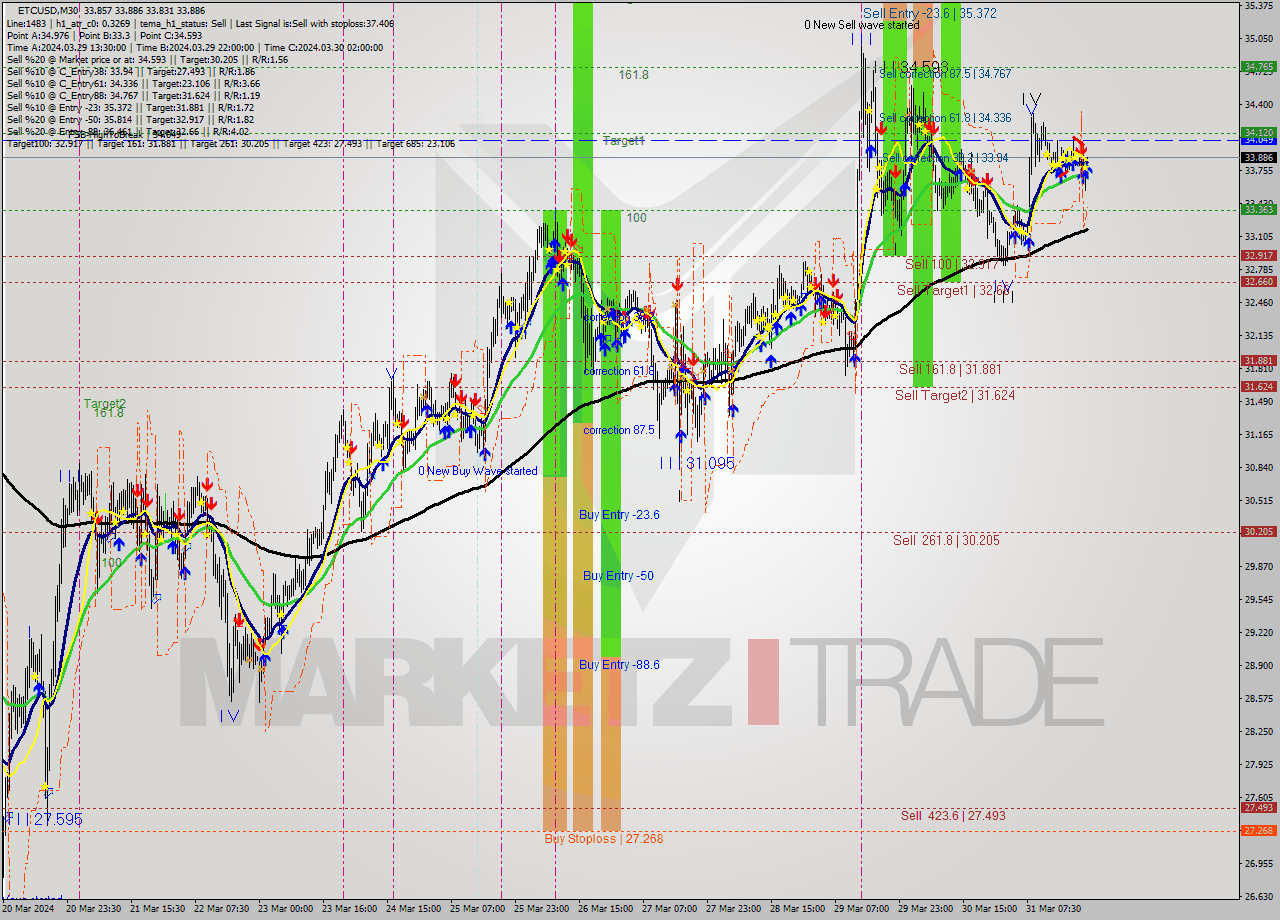
Task: Click the '20 Mar 23:30' time axis label
Action: click(x=94, y=909)
